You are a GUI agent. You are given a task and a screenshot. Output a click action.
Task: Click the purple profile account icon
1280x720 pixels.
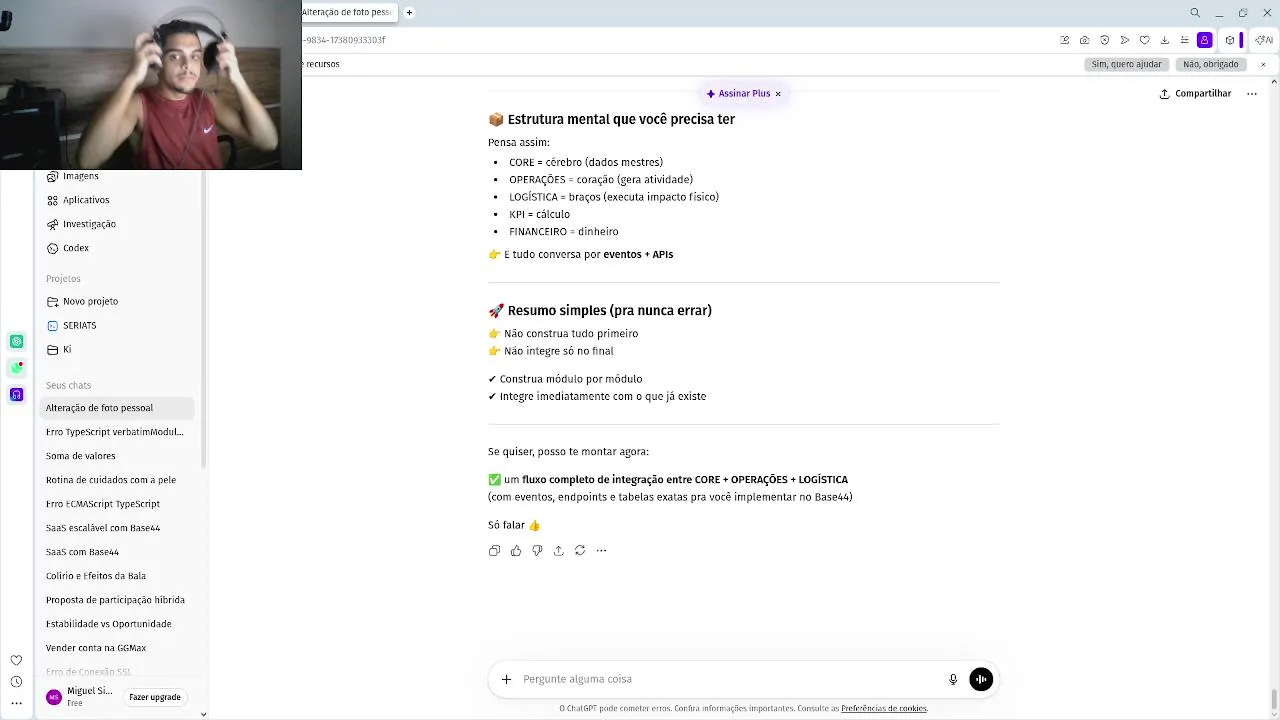[1205, 40]
